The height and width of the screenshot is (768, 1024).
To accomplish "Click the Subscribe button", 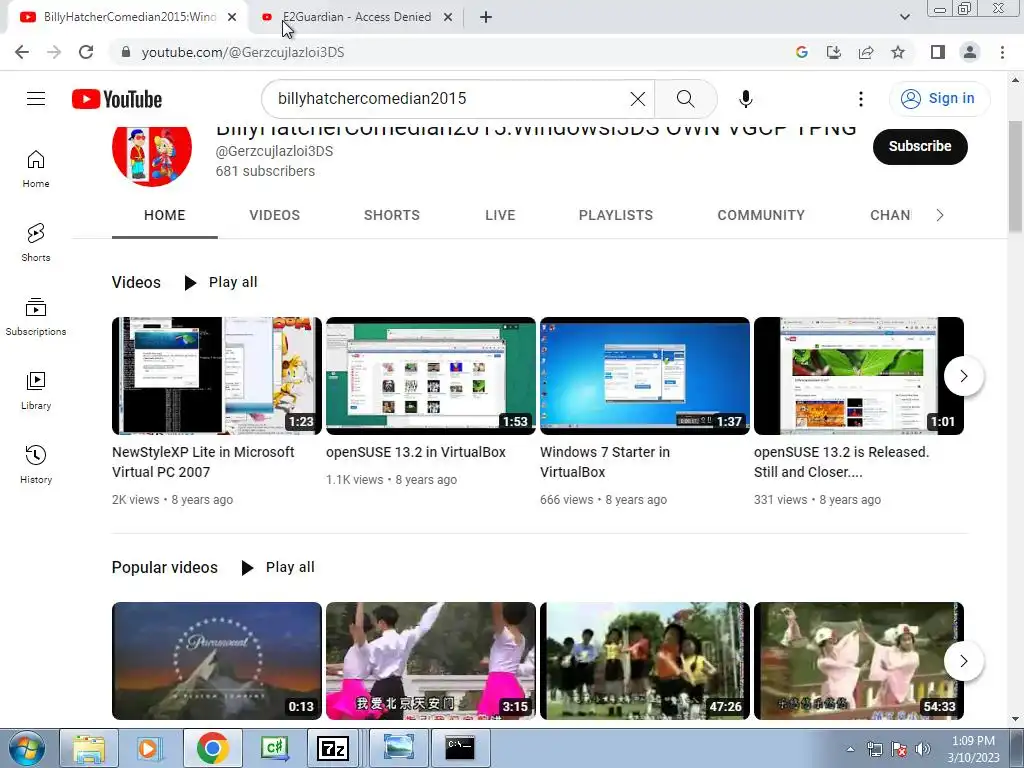I will (920, 146).
